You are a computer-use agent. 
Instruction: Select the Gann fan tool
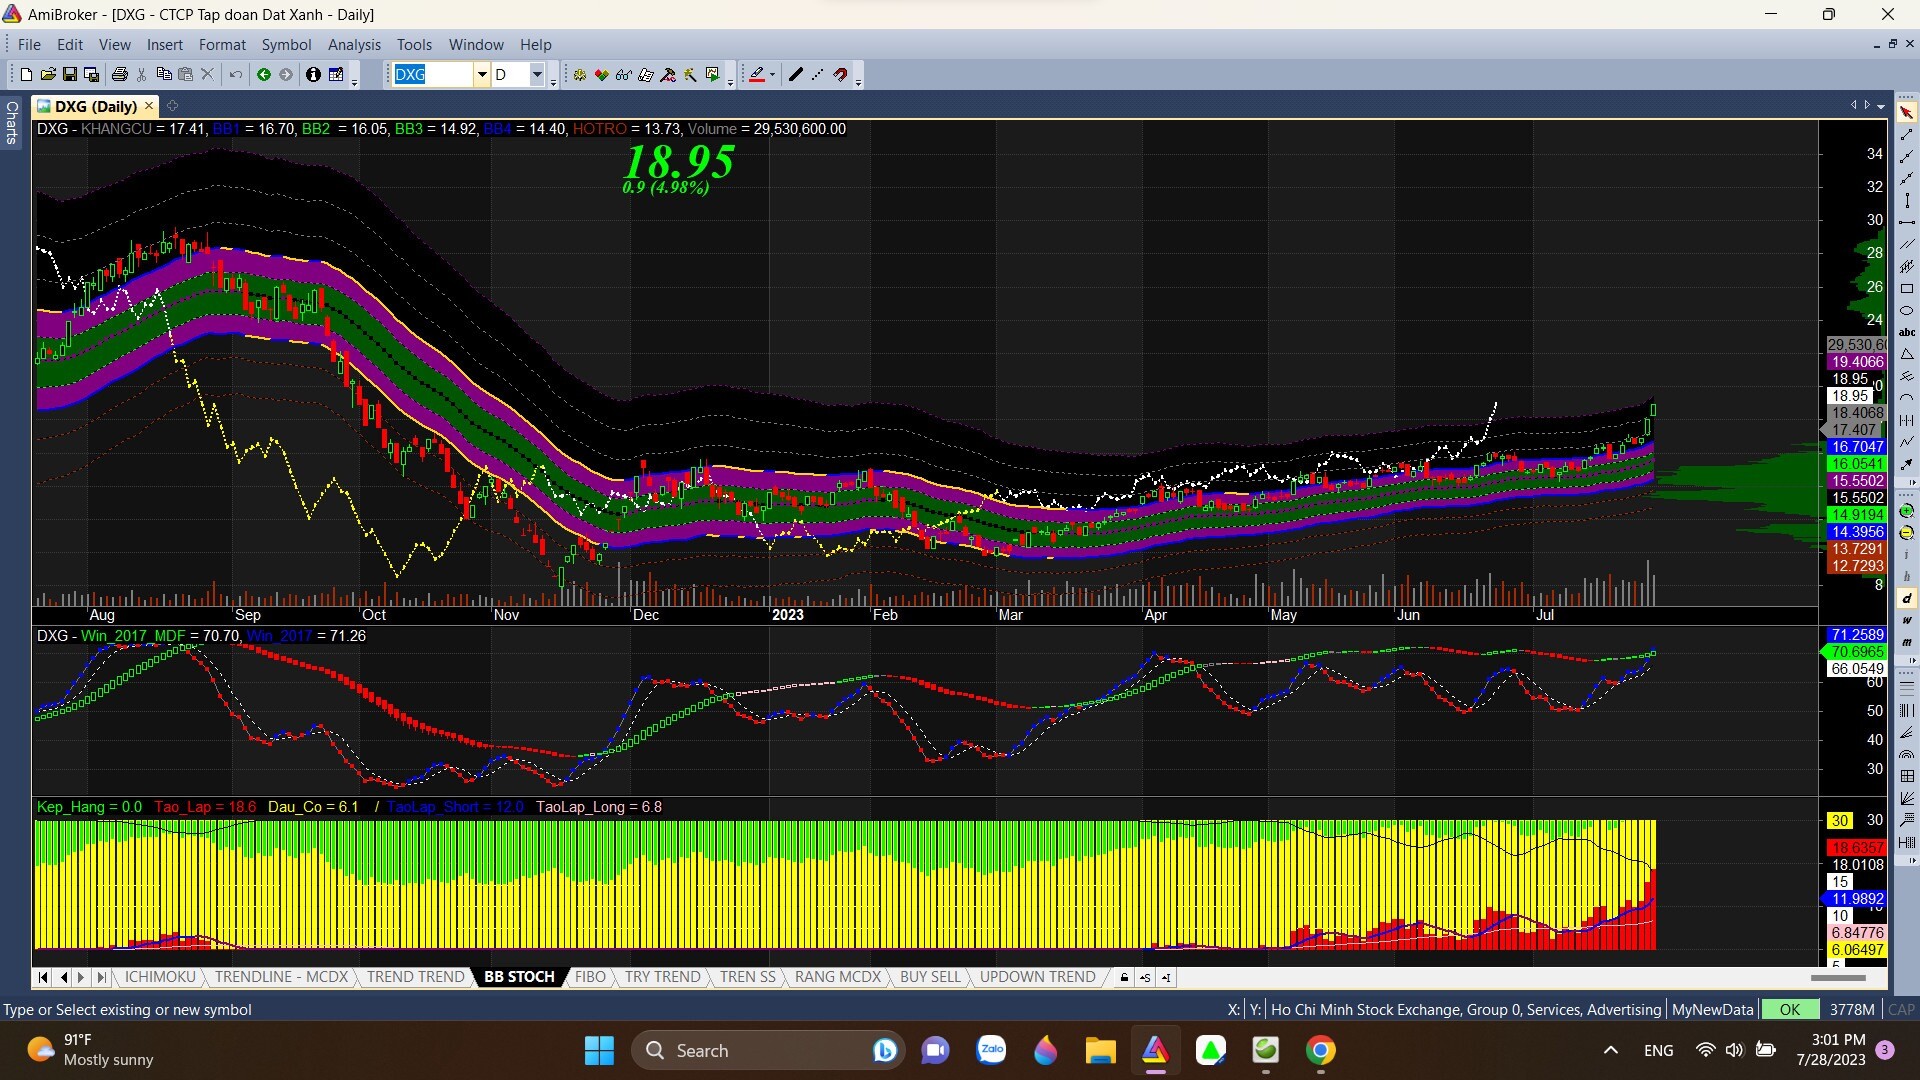1907,796
